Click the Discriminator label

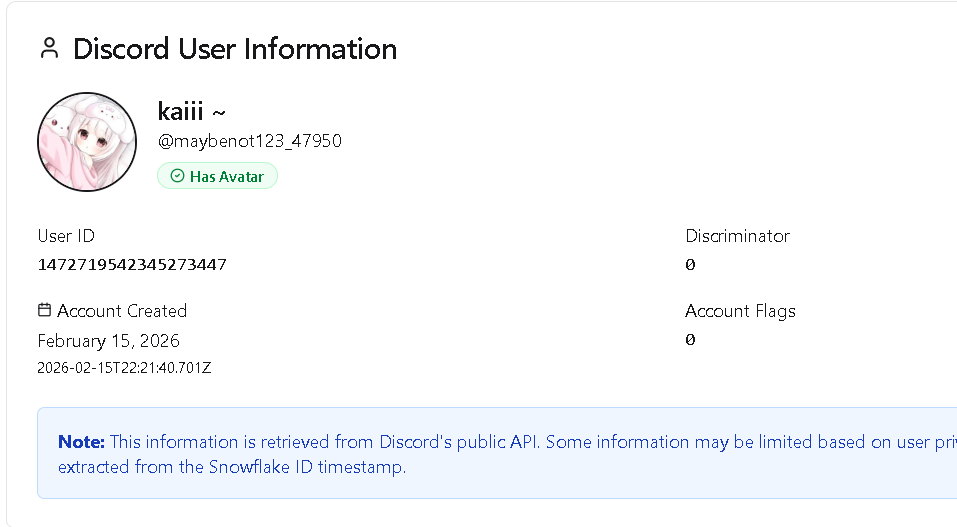737,236
